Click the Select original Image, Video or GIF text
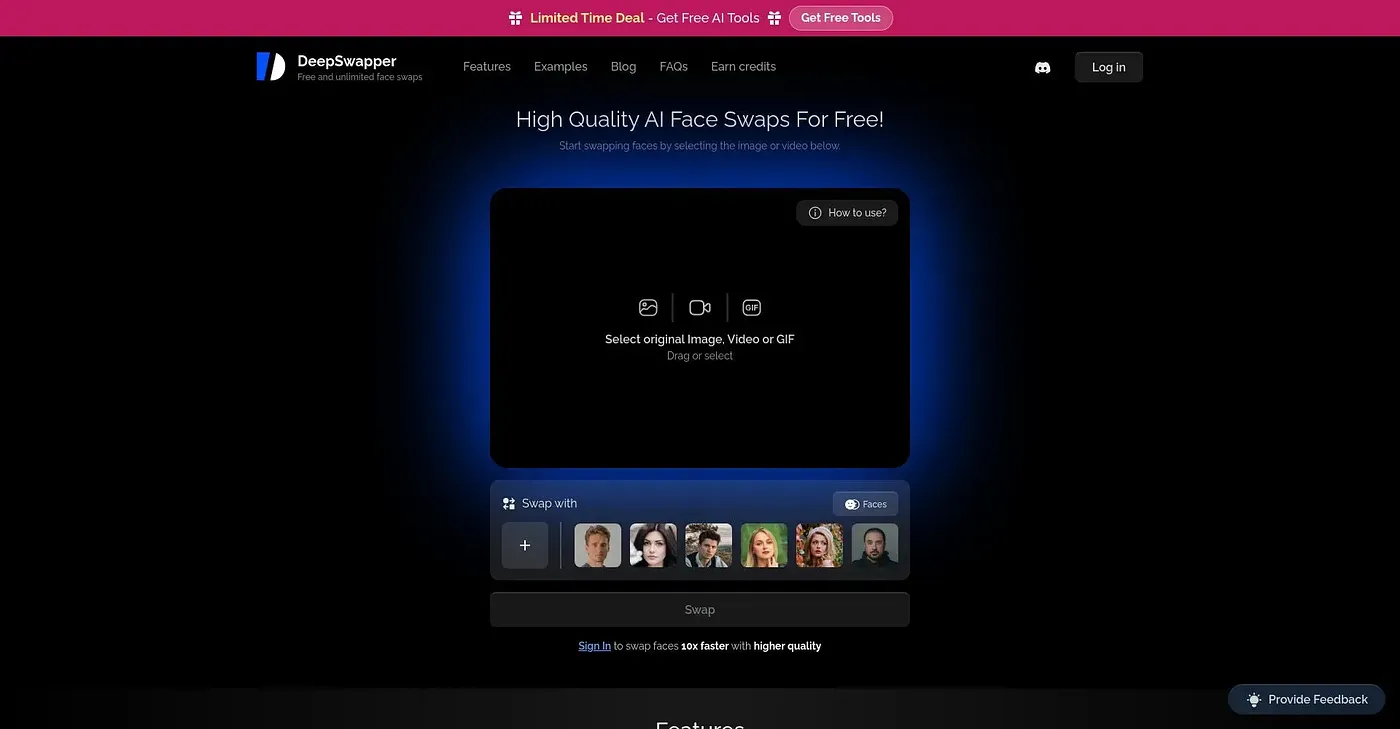The height and width of the screenshot is (729, 1400). click(700, 339)
